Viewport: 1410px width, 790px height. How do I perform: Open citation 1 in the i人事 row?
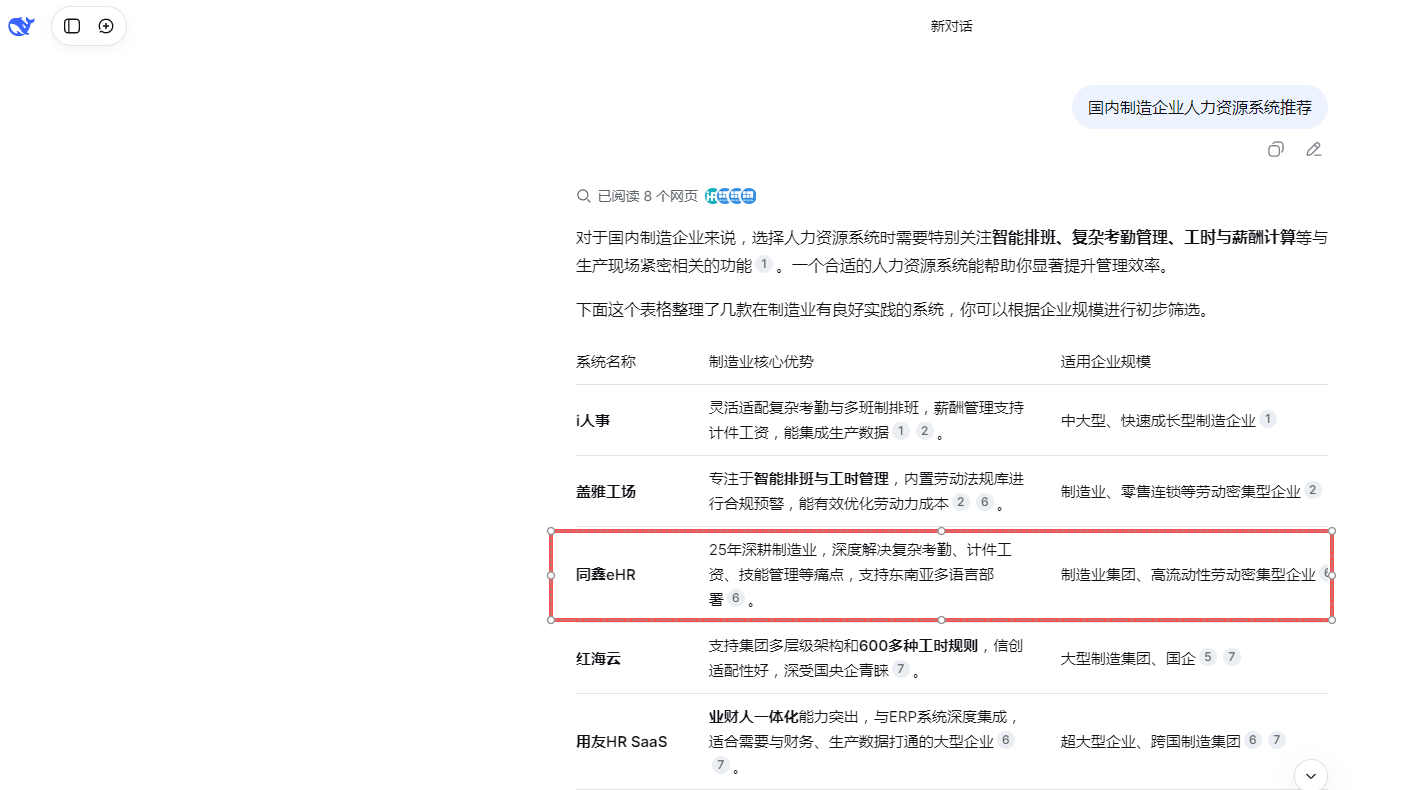[x=900, y=430]
